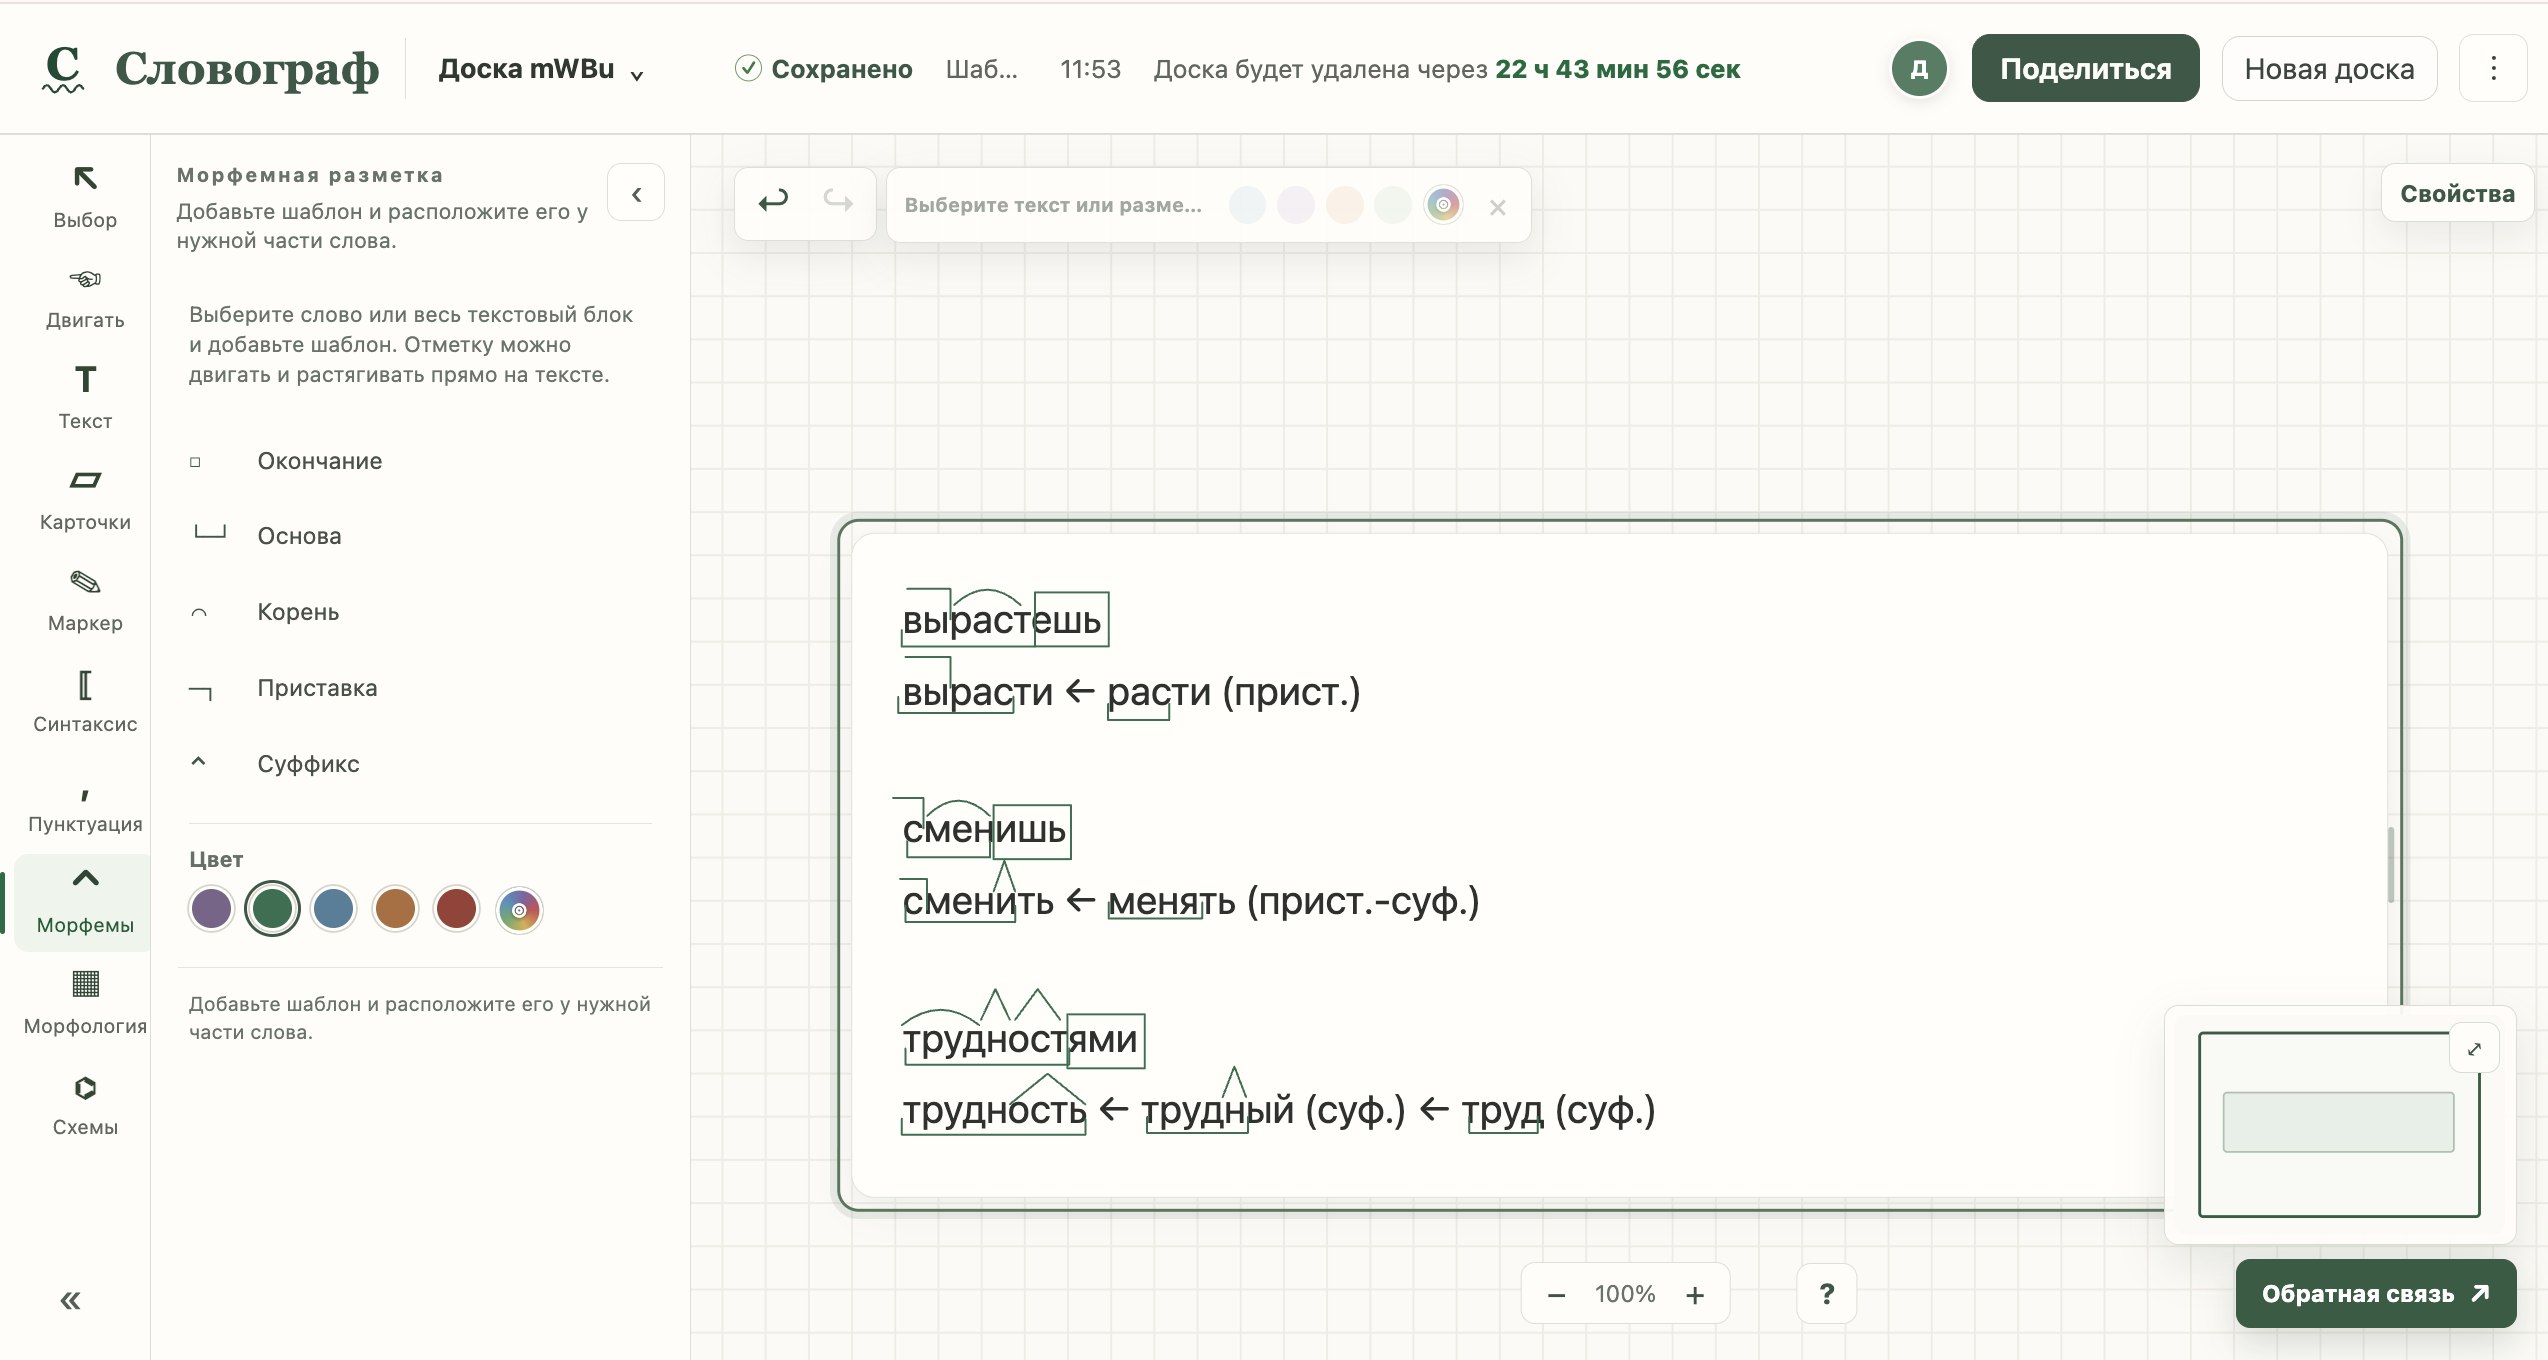
Task: Click the truncated Шаб… label in the header
Action: [981, 69]
